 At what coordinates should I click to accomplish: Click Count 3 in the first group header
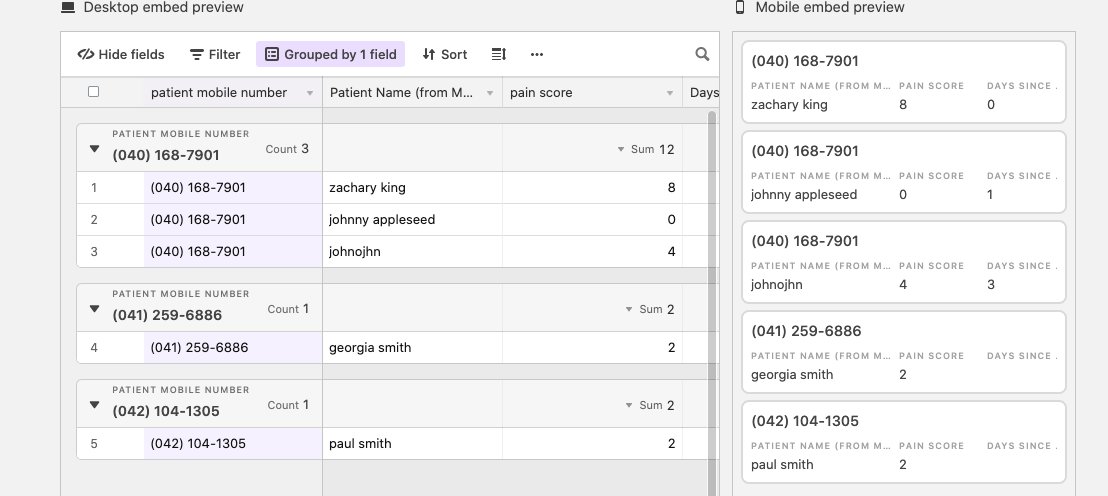pos(287,149)
